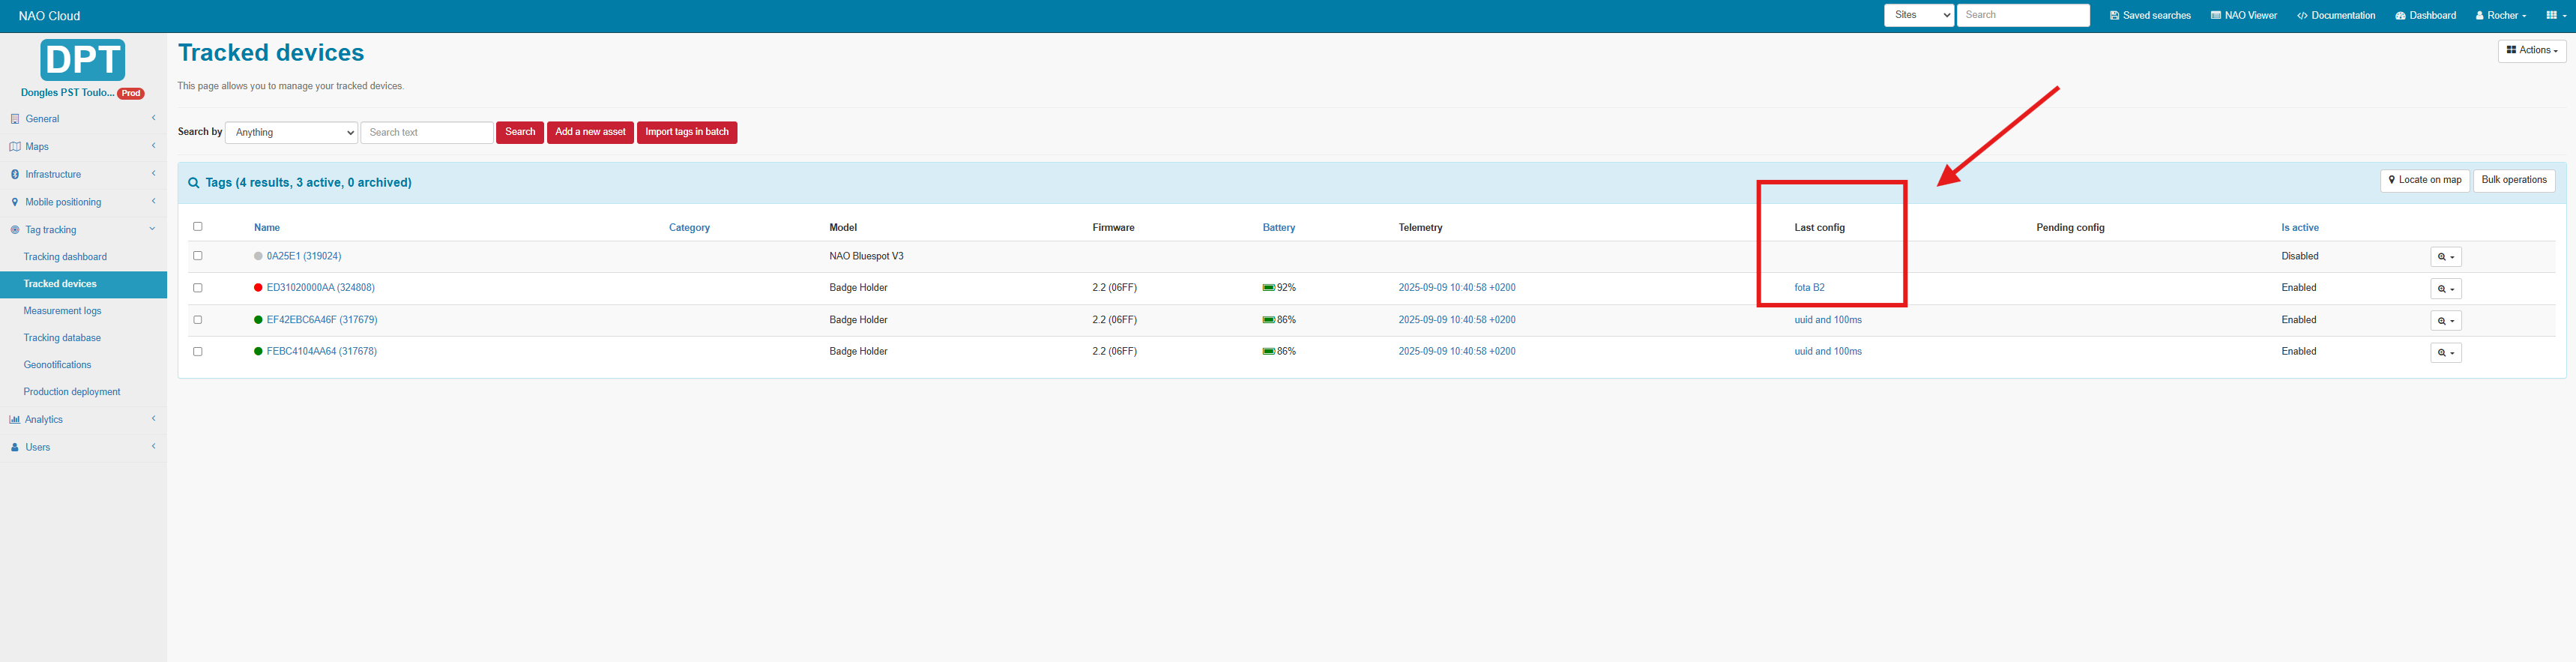This screenshot has width=2576, height=662.
Task: Open the Search by Anything dropdown
Action: coord(291,132)
